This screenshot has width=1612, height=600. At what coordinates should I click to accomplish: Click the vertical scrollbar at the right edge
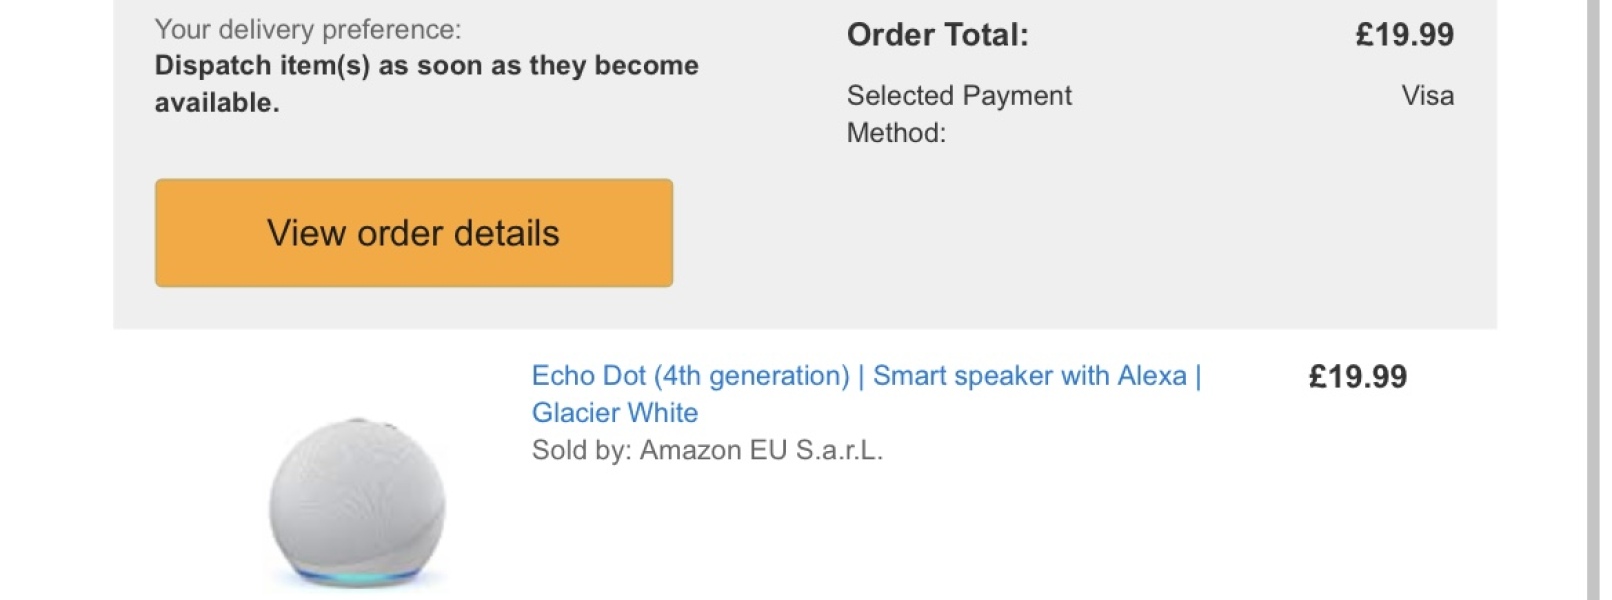click(x=1593, y=300)
